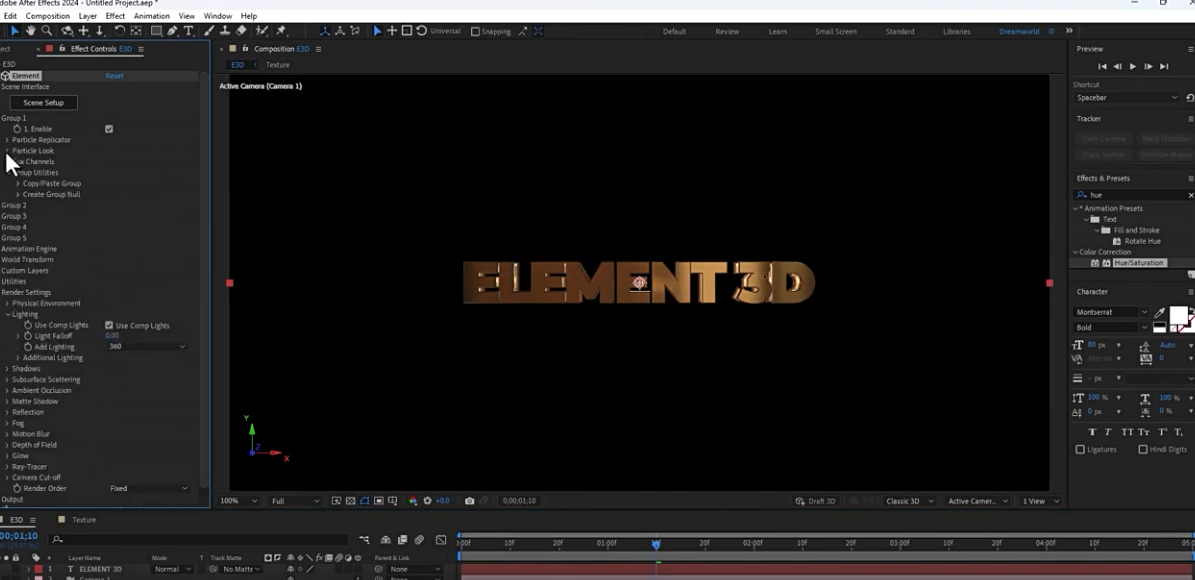Jump to last frame in Preview
Screen dimensions: 1195x580
(x=1164, y=66)
